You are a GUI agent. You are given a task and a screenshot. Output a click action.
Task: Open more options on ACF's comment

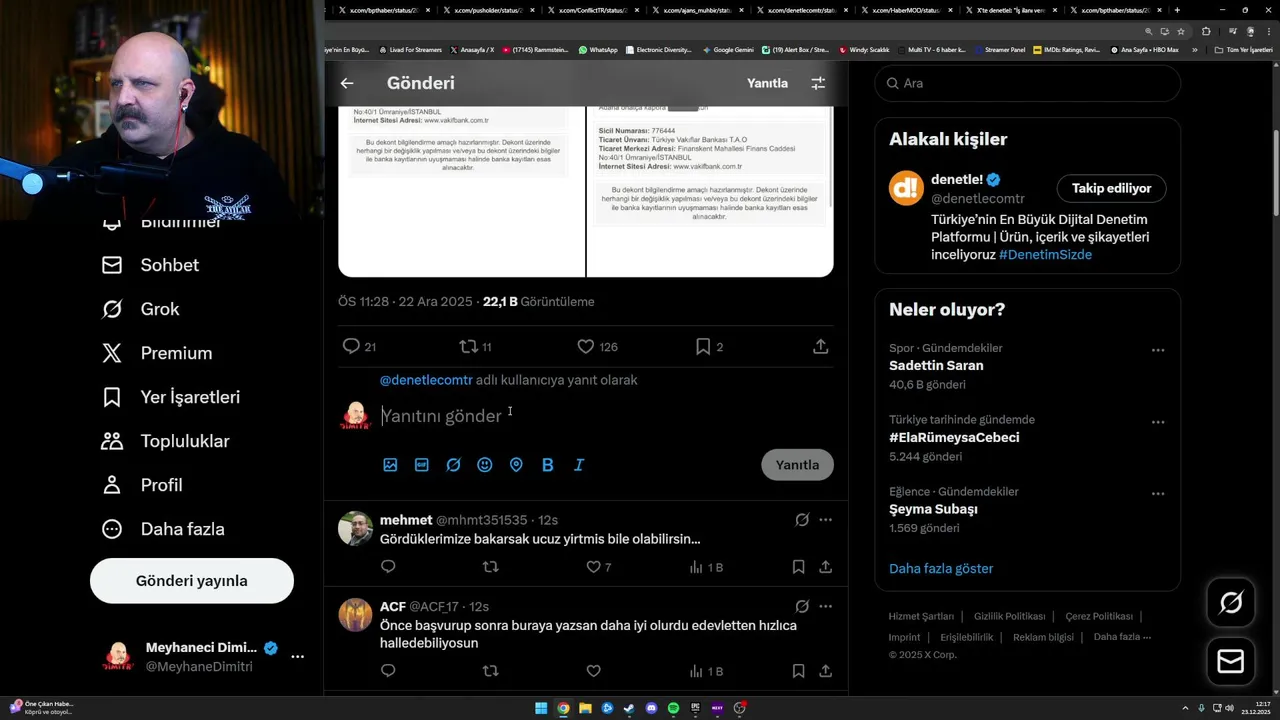[825, 606]
